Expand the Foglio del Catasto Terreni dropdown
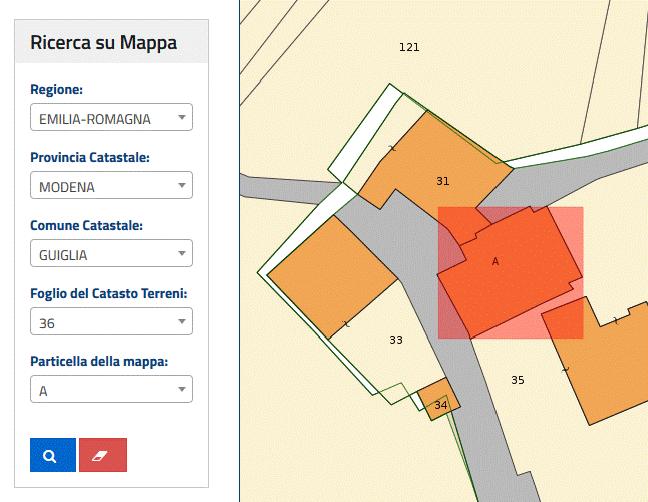The image size is (648, 502). coord(111,321)
